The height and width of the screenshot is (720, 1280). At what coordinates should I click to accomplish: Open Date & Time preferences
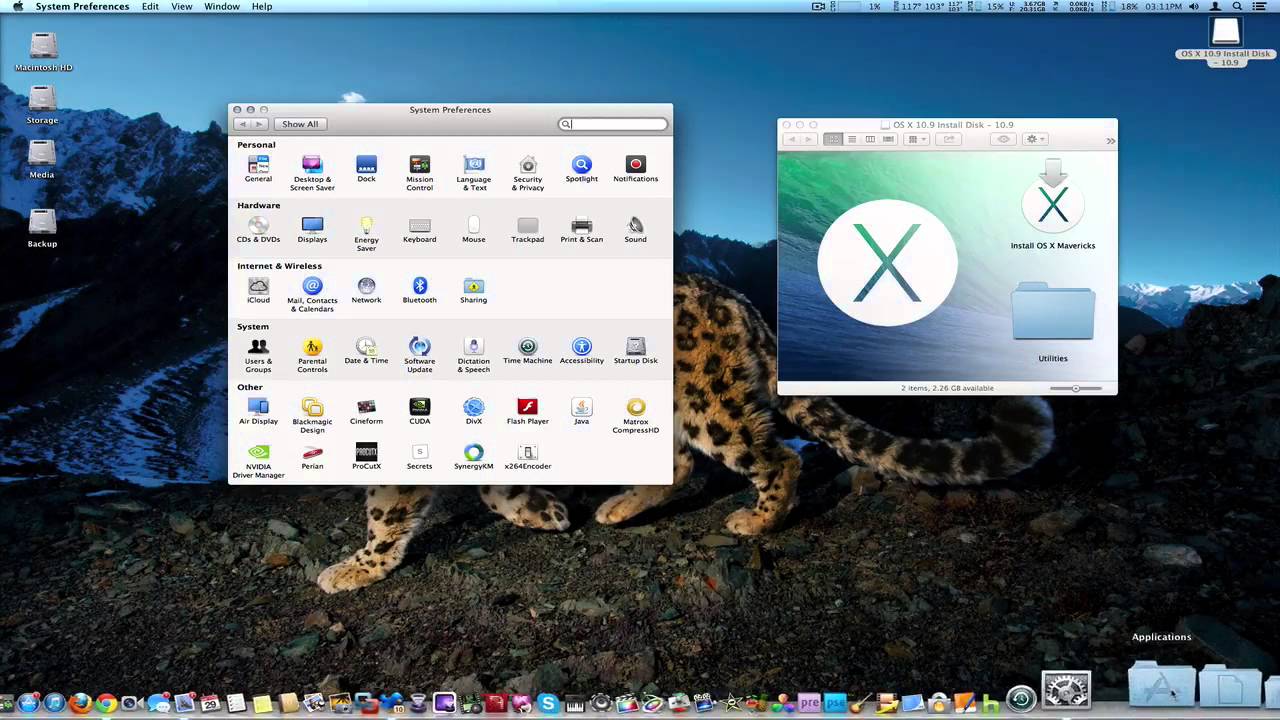coord(366,349)
